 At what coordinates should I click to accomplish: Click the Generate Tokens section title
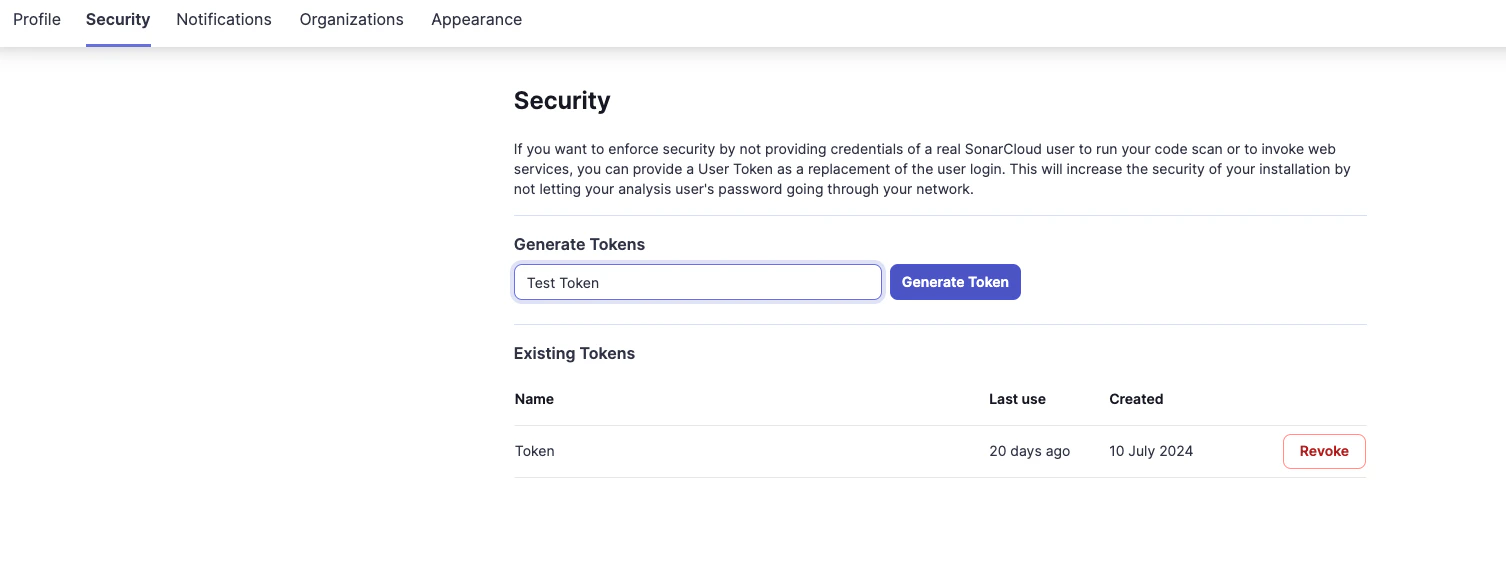pyautogui.click(x=579, y=244)
